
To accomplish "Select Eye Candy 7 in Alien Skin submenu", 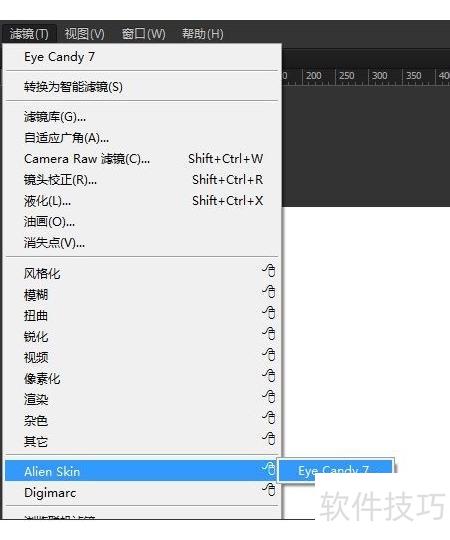I will click(335, 470).
